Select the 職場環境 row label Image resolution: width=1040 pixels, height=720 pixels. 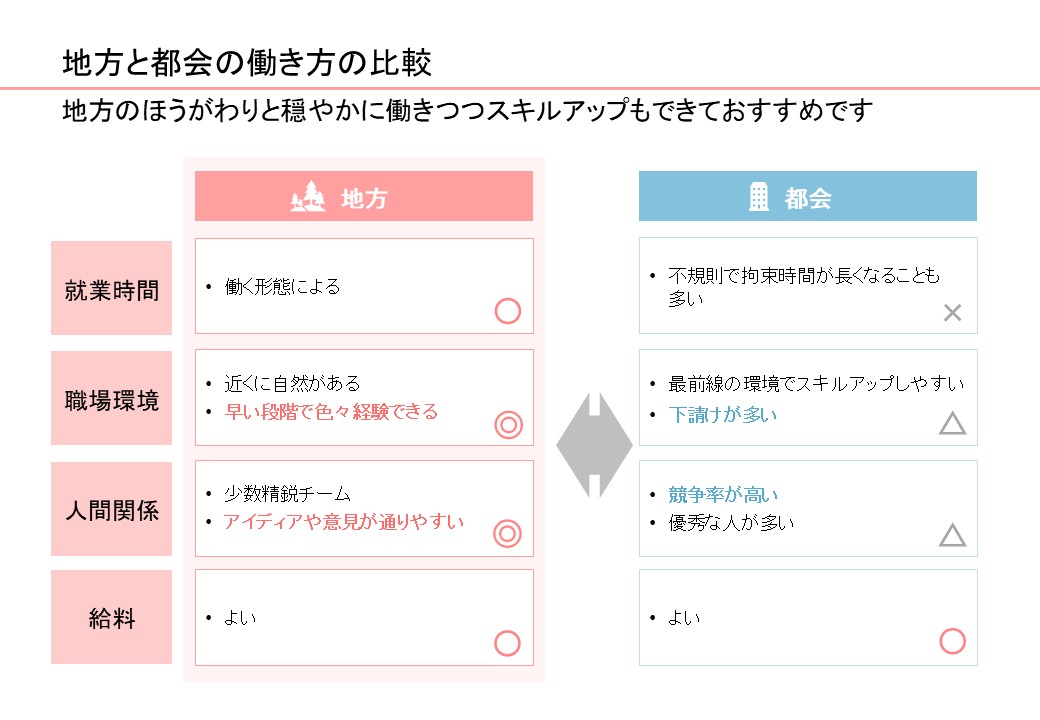coord(112,401)
